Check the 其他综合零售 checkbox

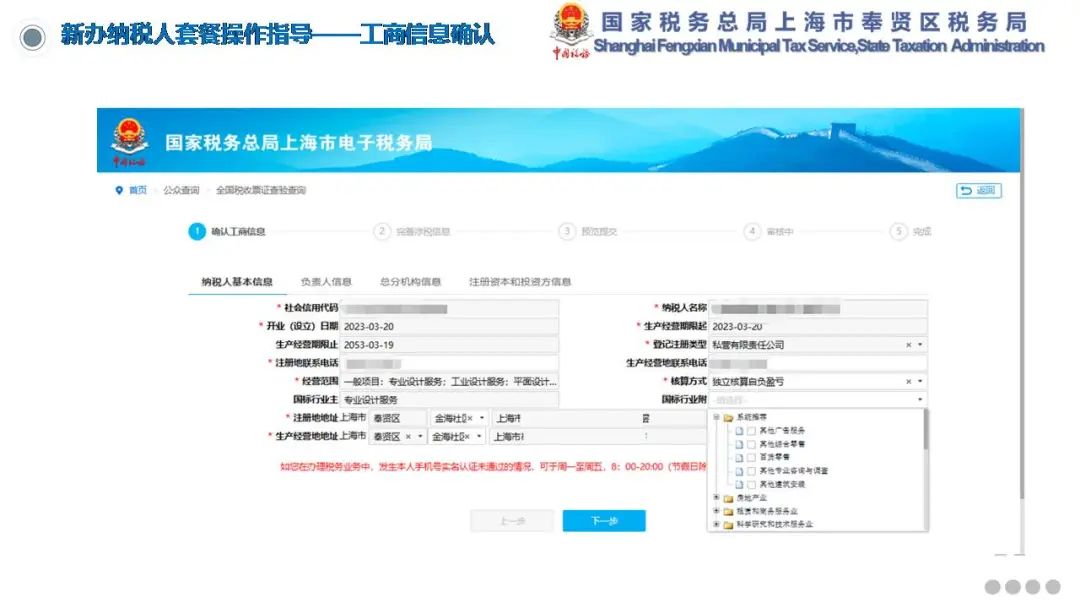click(751, 445)
